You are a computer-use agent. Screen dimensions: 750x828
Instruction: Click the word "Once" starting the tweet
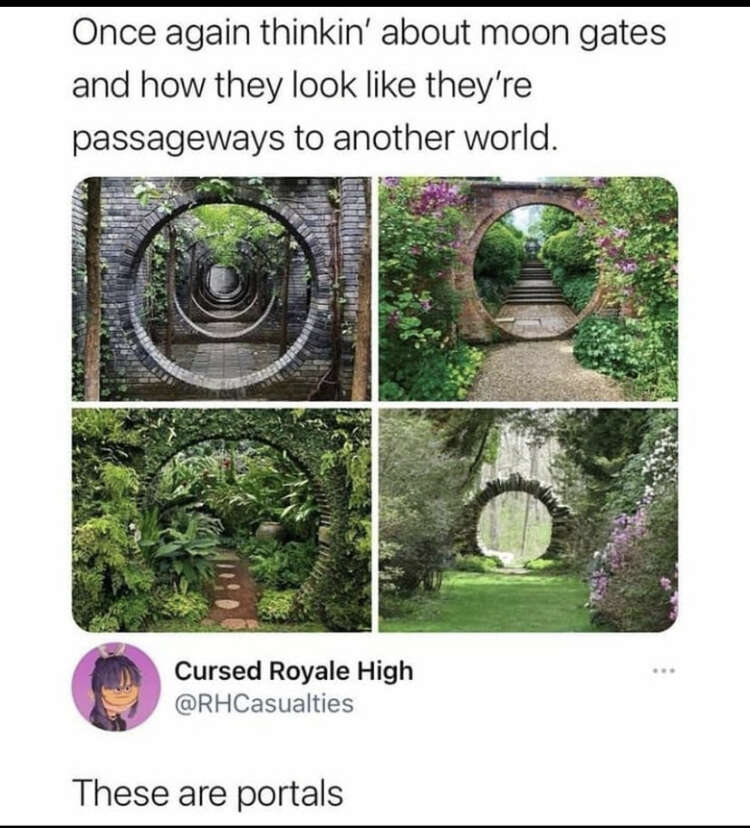coord(114,33)
